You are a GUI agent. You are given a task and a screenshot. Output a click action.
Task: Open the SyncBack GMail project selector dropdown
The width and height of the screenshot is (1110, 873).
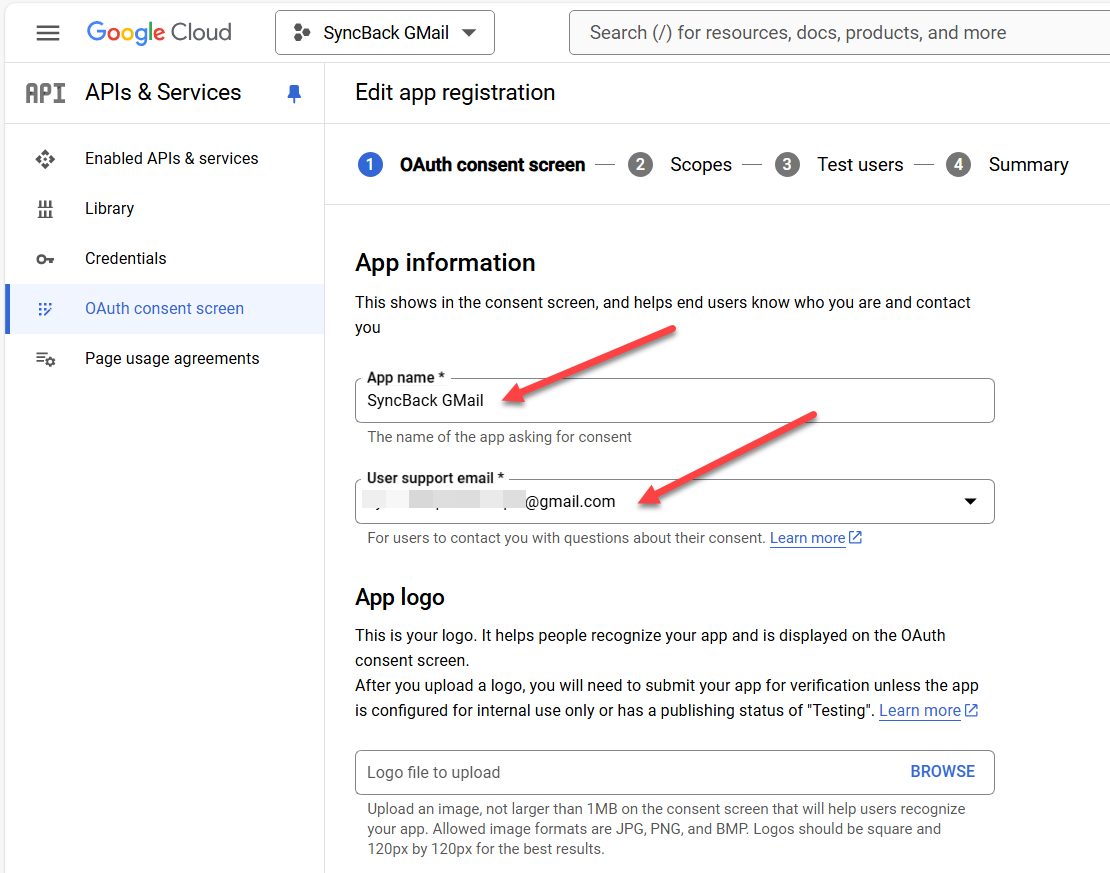click(385, 33)
